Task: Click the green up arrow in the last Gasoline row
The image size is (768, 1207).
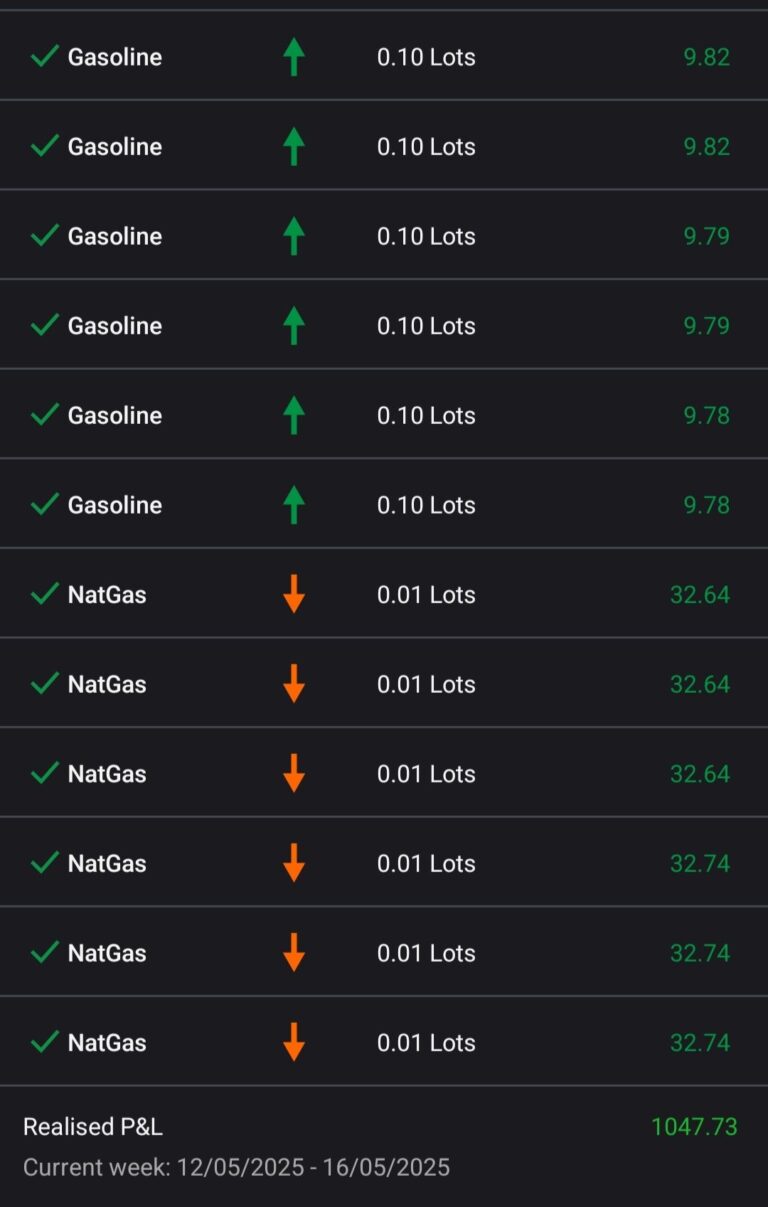Action: (293, 504)
